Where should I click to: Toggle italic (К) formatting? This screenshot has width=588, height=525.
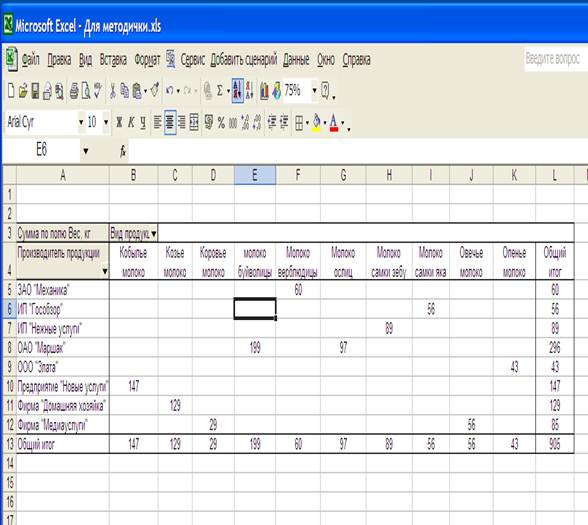click(x=131, y=122)
